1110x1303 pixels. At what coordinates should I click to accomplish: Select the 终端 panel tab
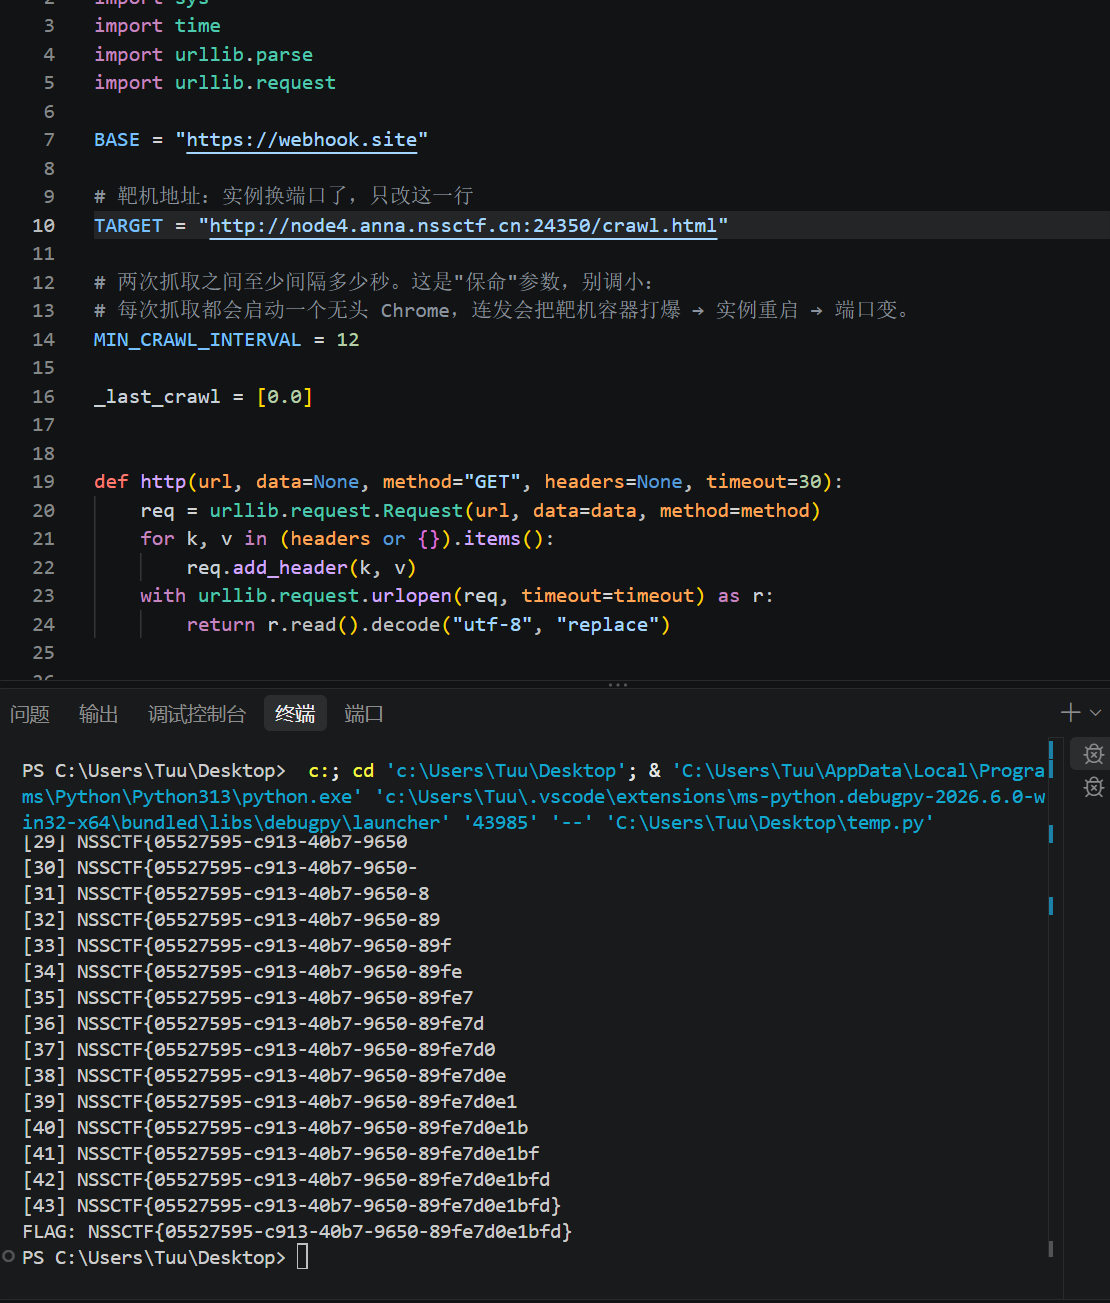tap(295, 714)
